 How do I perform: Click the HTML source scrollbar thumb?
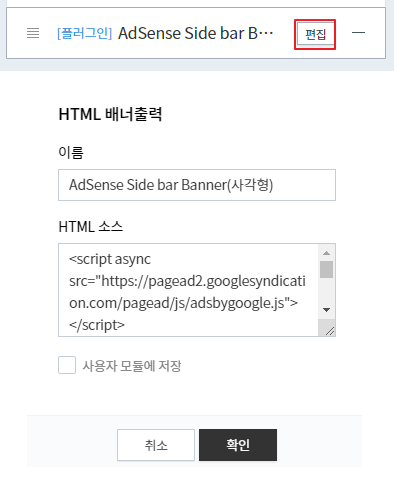tap(327, 269)
